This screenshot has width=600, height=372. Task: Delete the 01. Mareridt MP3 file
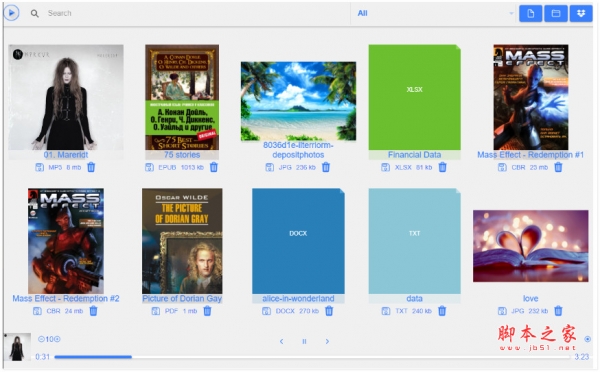coord(91,167)
